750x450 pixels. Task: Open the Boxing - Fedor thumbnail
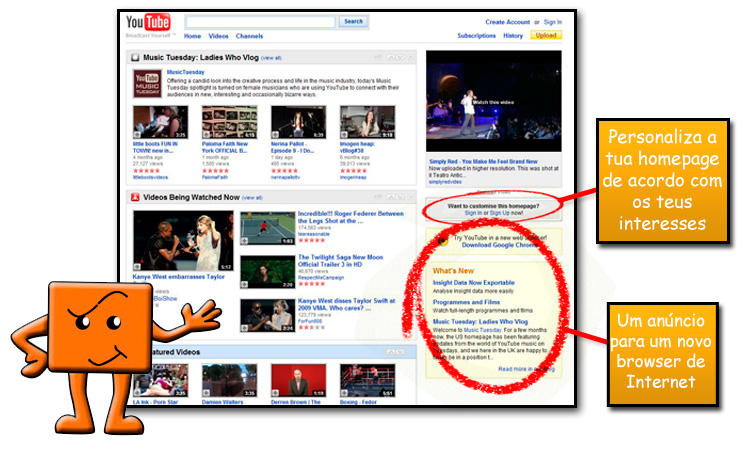pyautogui.click(x=367, y=380)
